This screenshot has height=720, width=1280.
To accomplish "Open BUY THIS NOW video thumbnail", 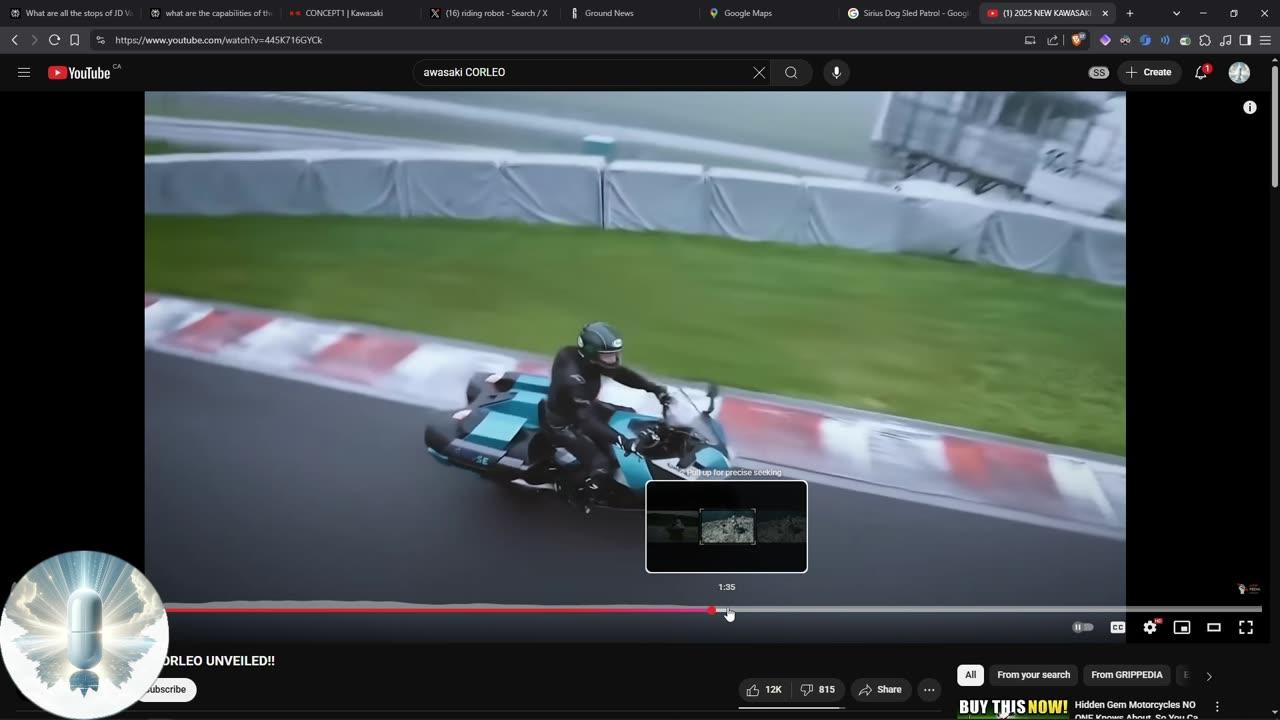I will tap(1013, 708).
